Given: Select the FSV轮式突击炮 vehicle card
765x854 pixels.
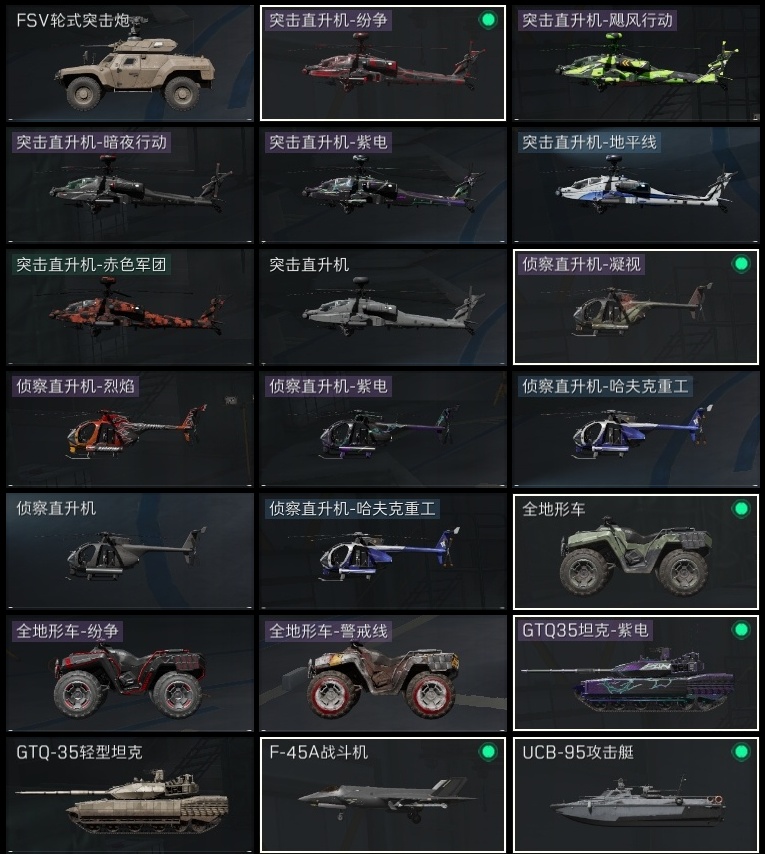Looking at the screenshot, I should point(130,63).
